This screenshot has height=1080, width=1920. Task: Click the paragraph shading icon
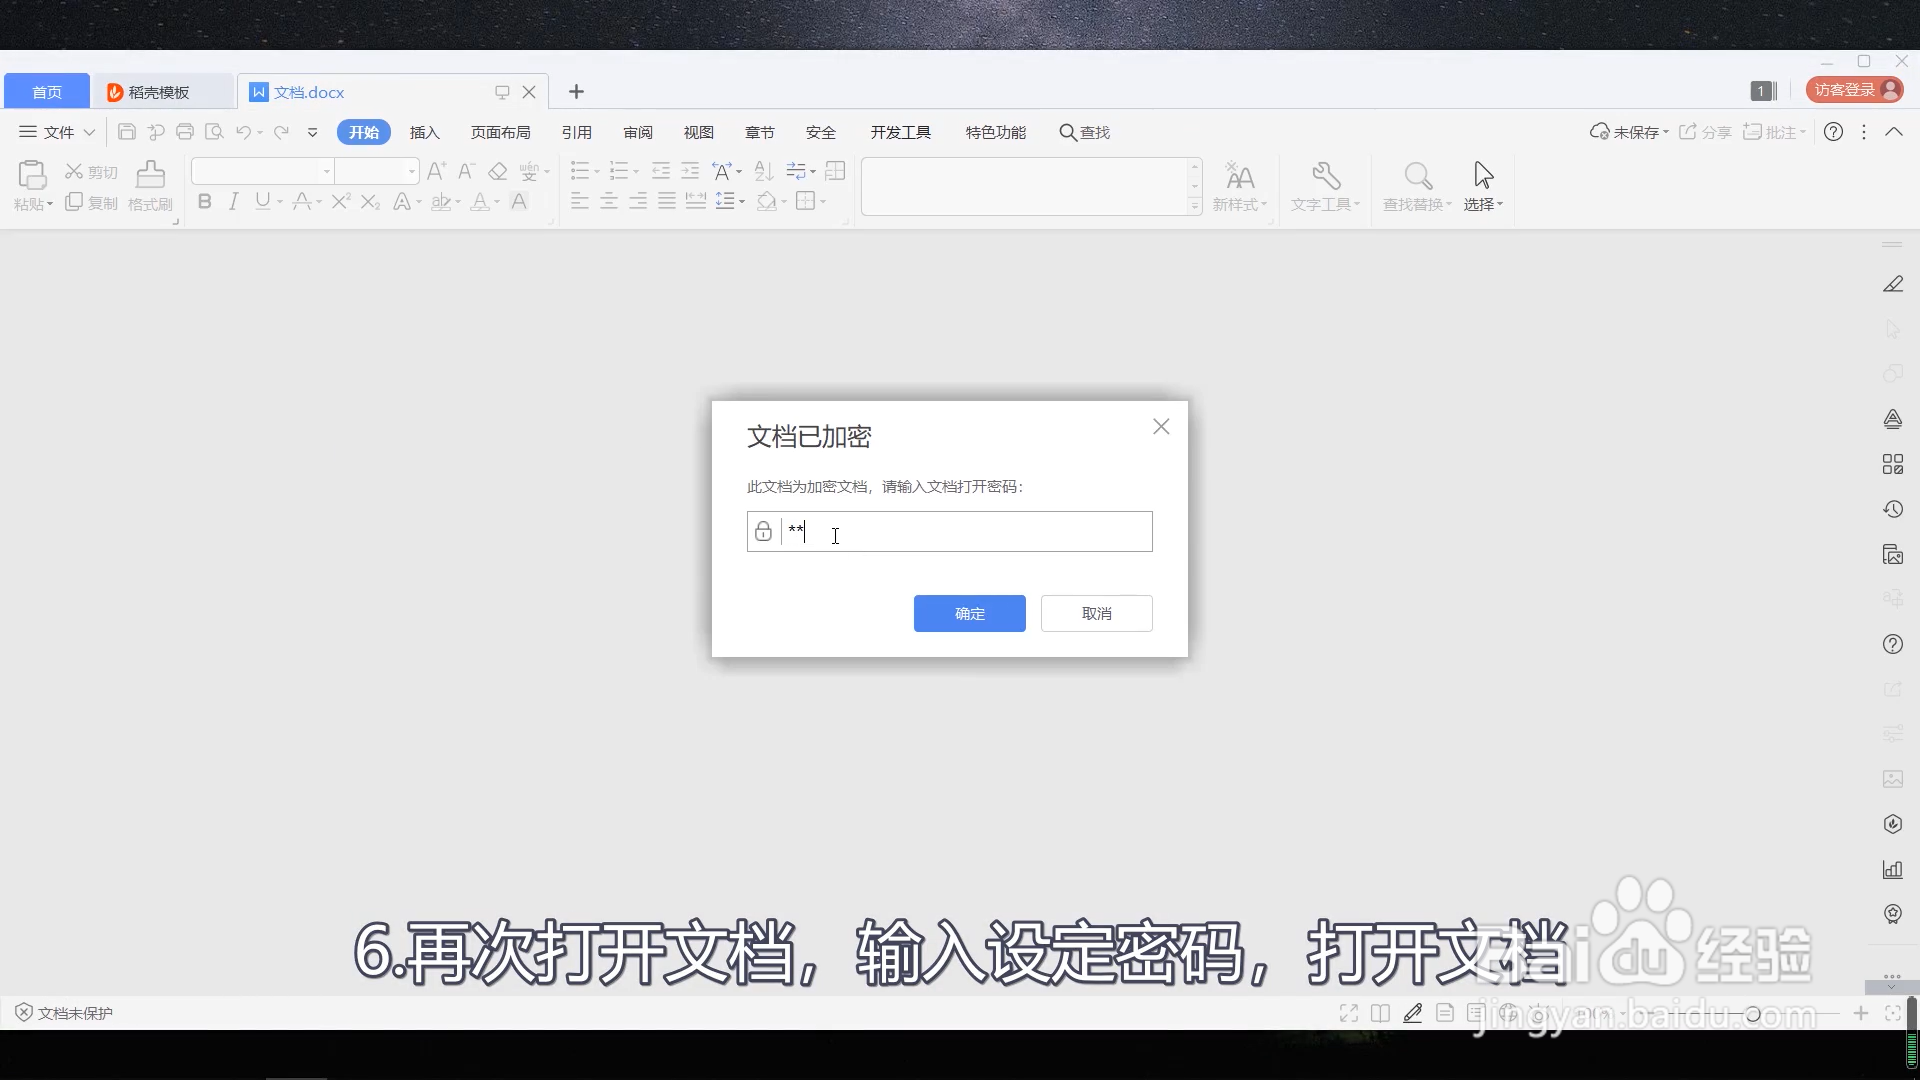point(767,202)
